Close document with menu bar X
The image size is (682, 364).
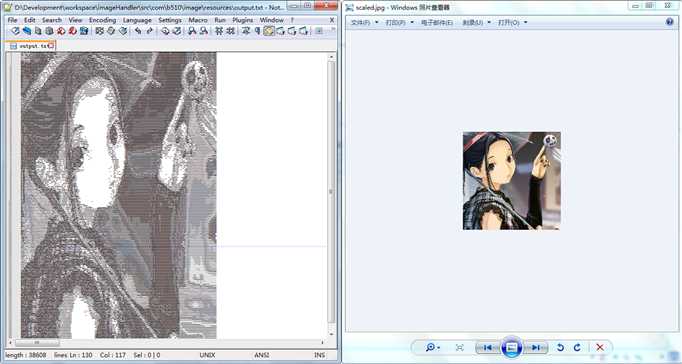pos(332,20)
